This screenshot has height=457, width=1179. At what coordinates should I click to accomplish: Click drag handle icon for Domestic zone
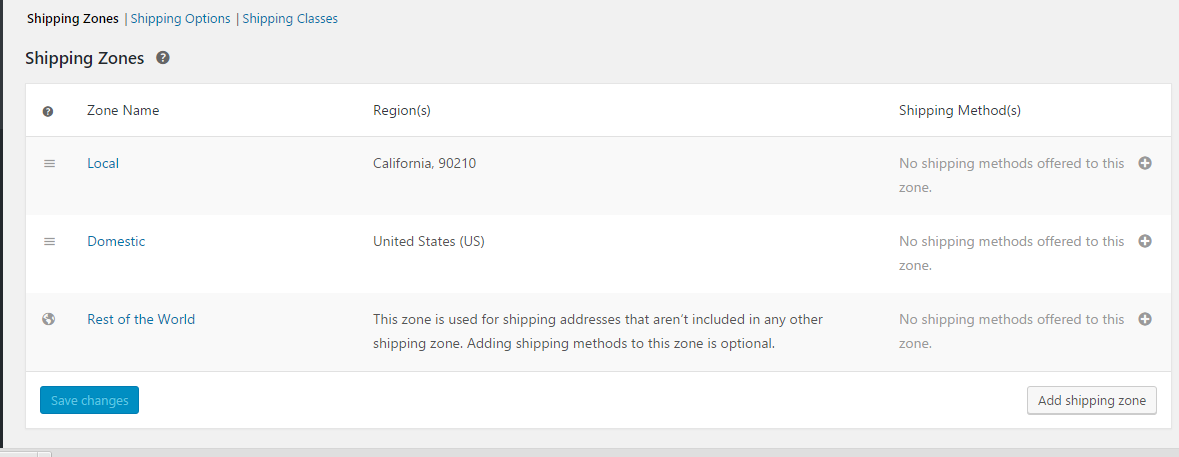[50, 241]
